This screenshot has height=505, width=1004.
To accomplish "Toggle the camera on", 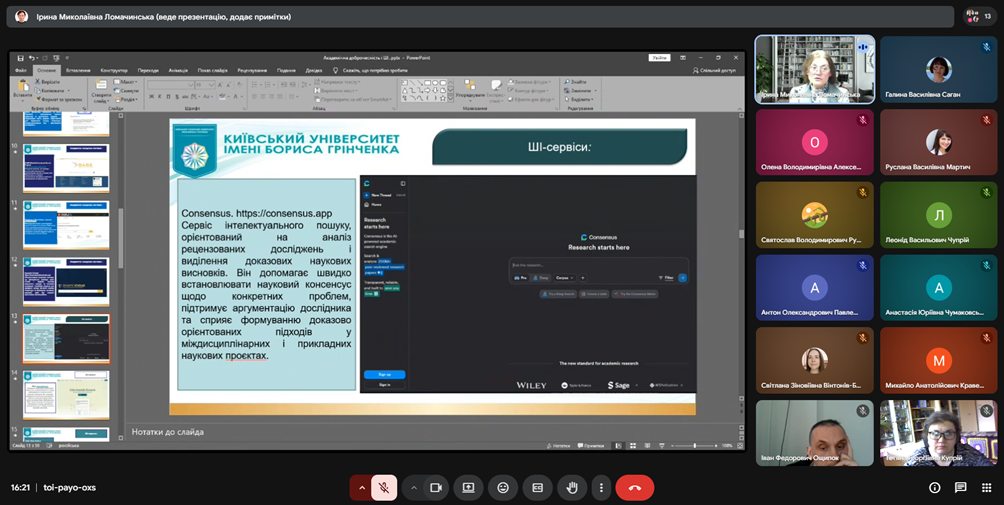I will click(x=436, y=487).
